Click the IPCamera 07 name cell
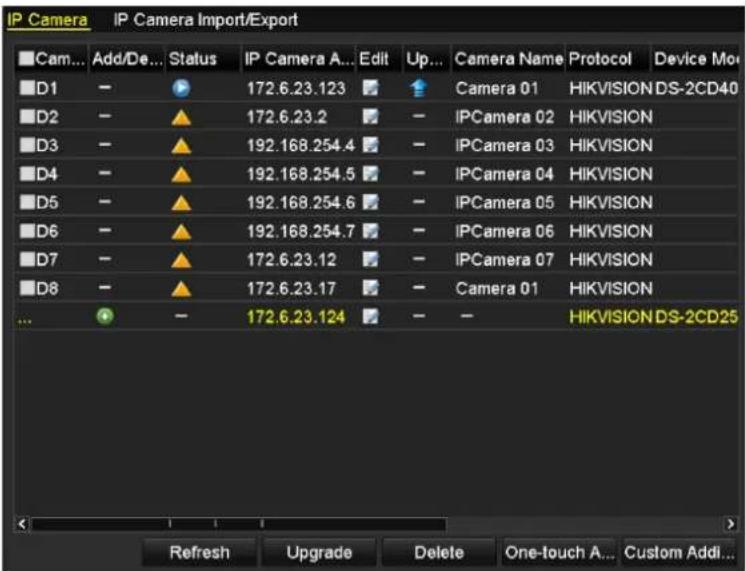Image resolution: width=745 pixels, height=571 pixels. coord(504,260)
